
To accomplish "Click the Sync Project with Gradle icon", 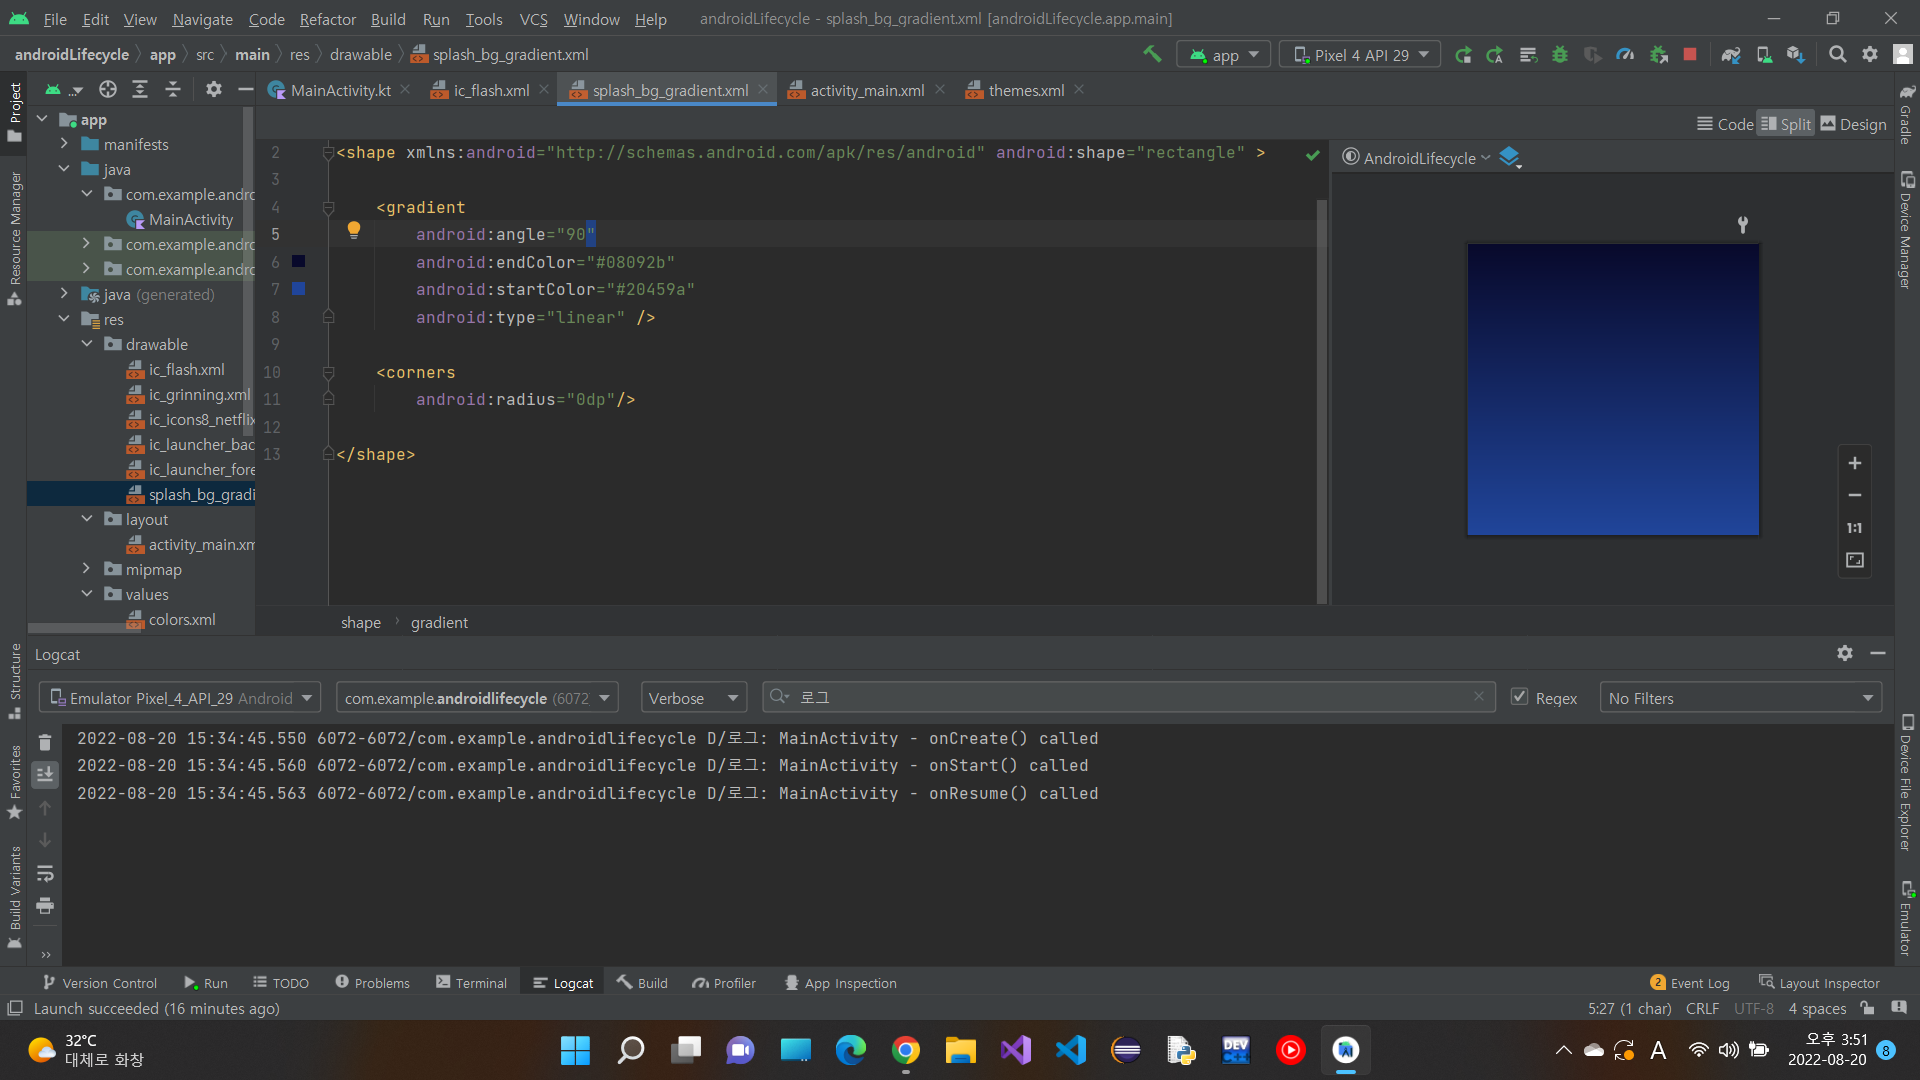I will coord(1731,55).
